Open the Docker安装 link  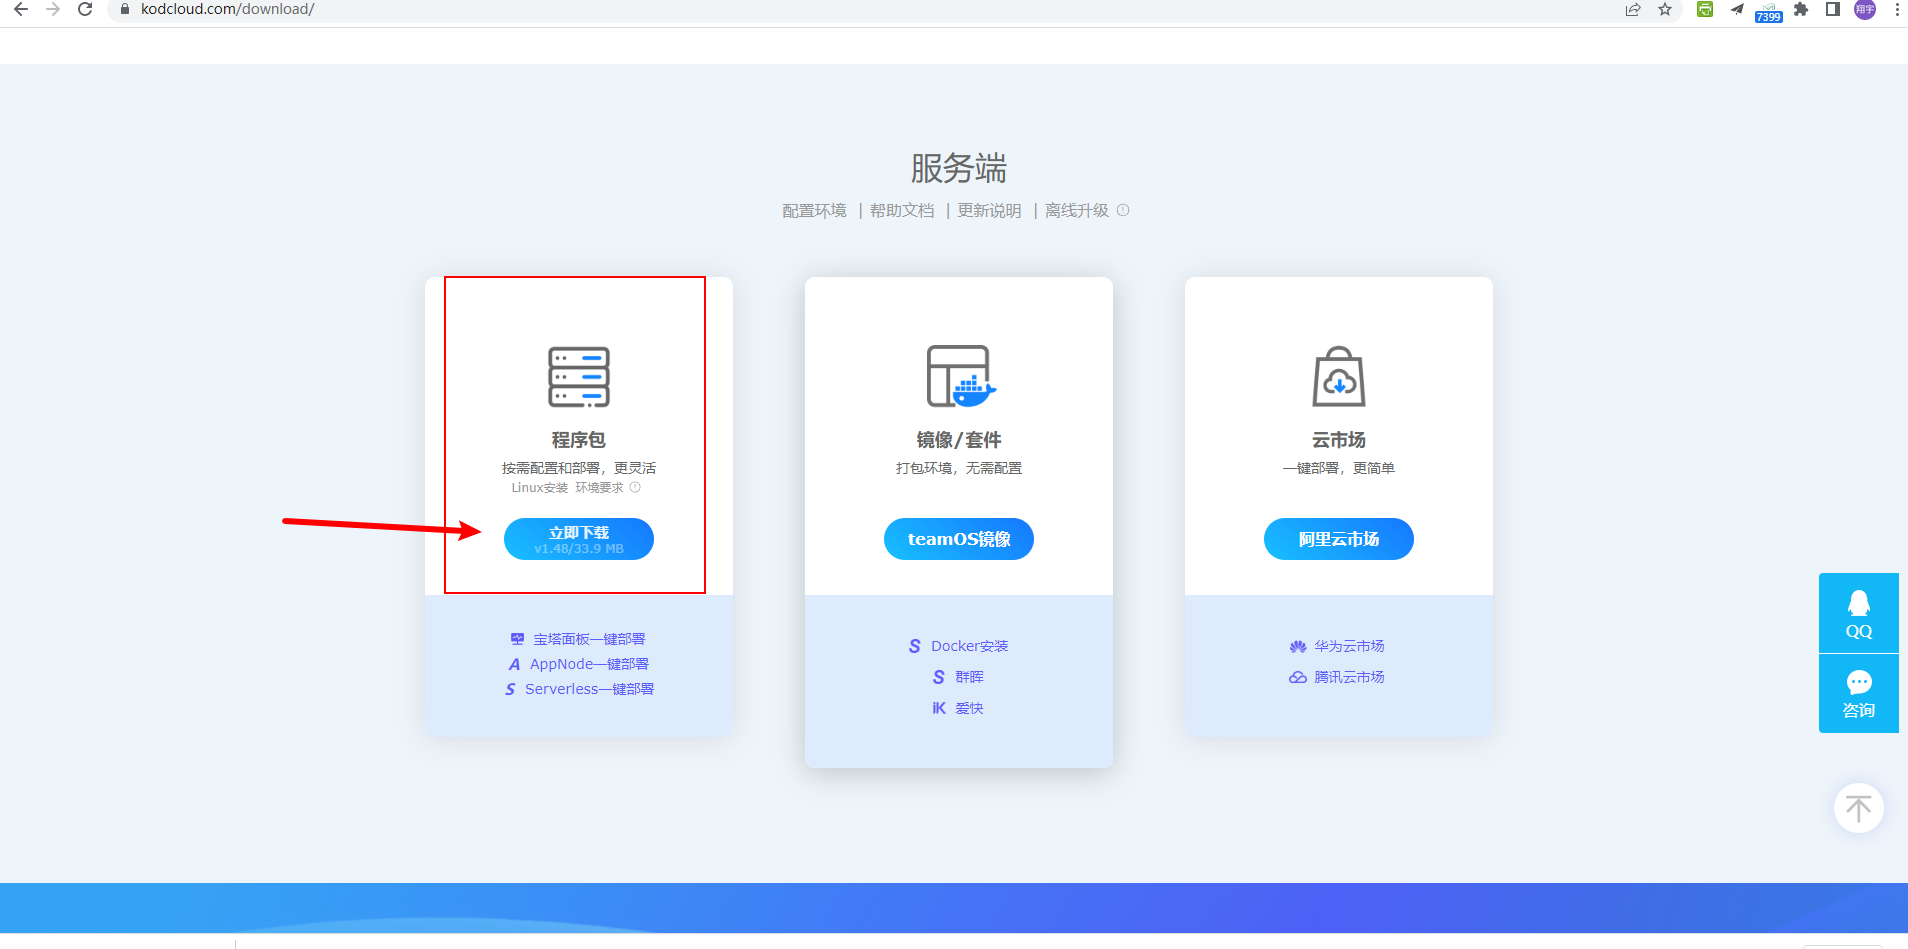(970, 646)
